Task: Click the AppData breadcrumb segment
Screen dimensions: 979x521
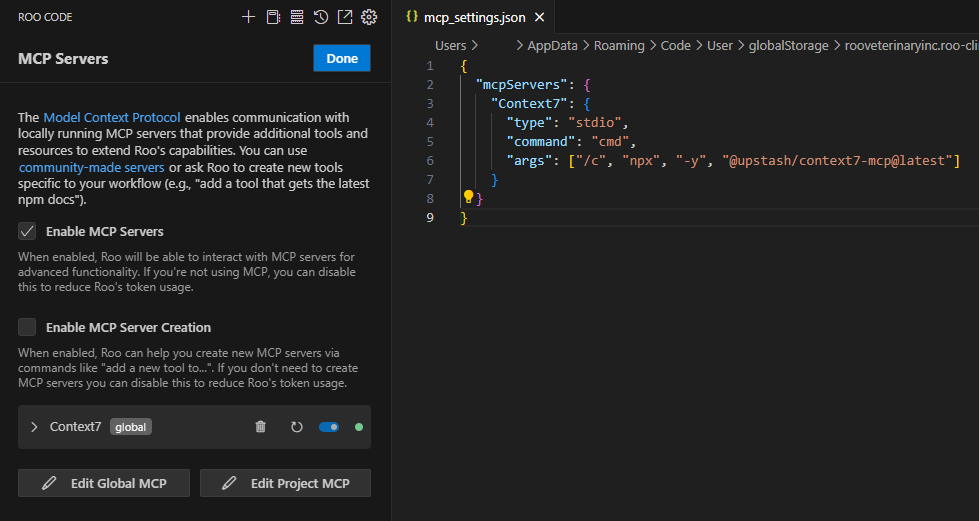Action: pyautogui.click(x=554, y=45)
